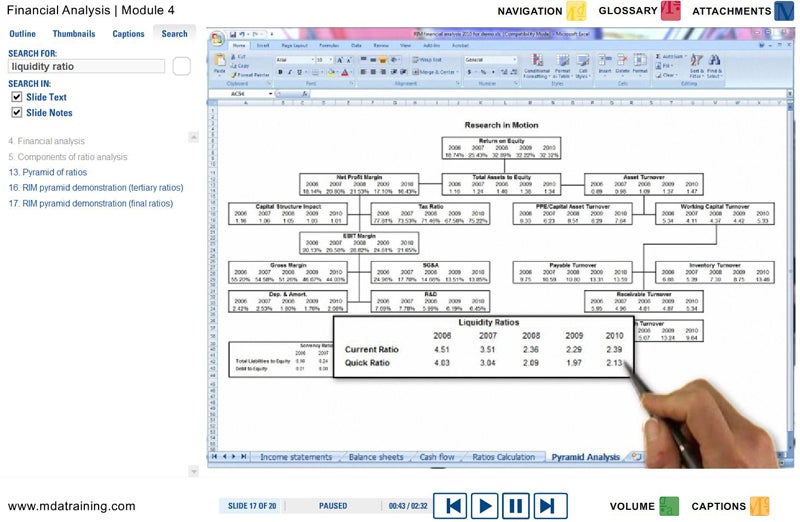
Task: Uncheck the Slide Text checkbox
Action: (x=17, y=97)
